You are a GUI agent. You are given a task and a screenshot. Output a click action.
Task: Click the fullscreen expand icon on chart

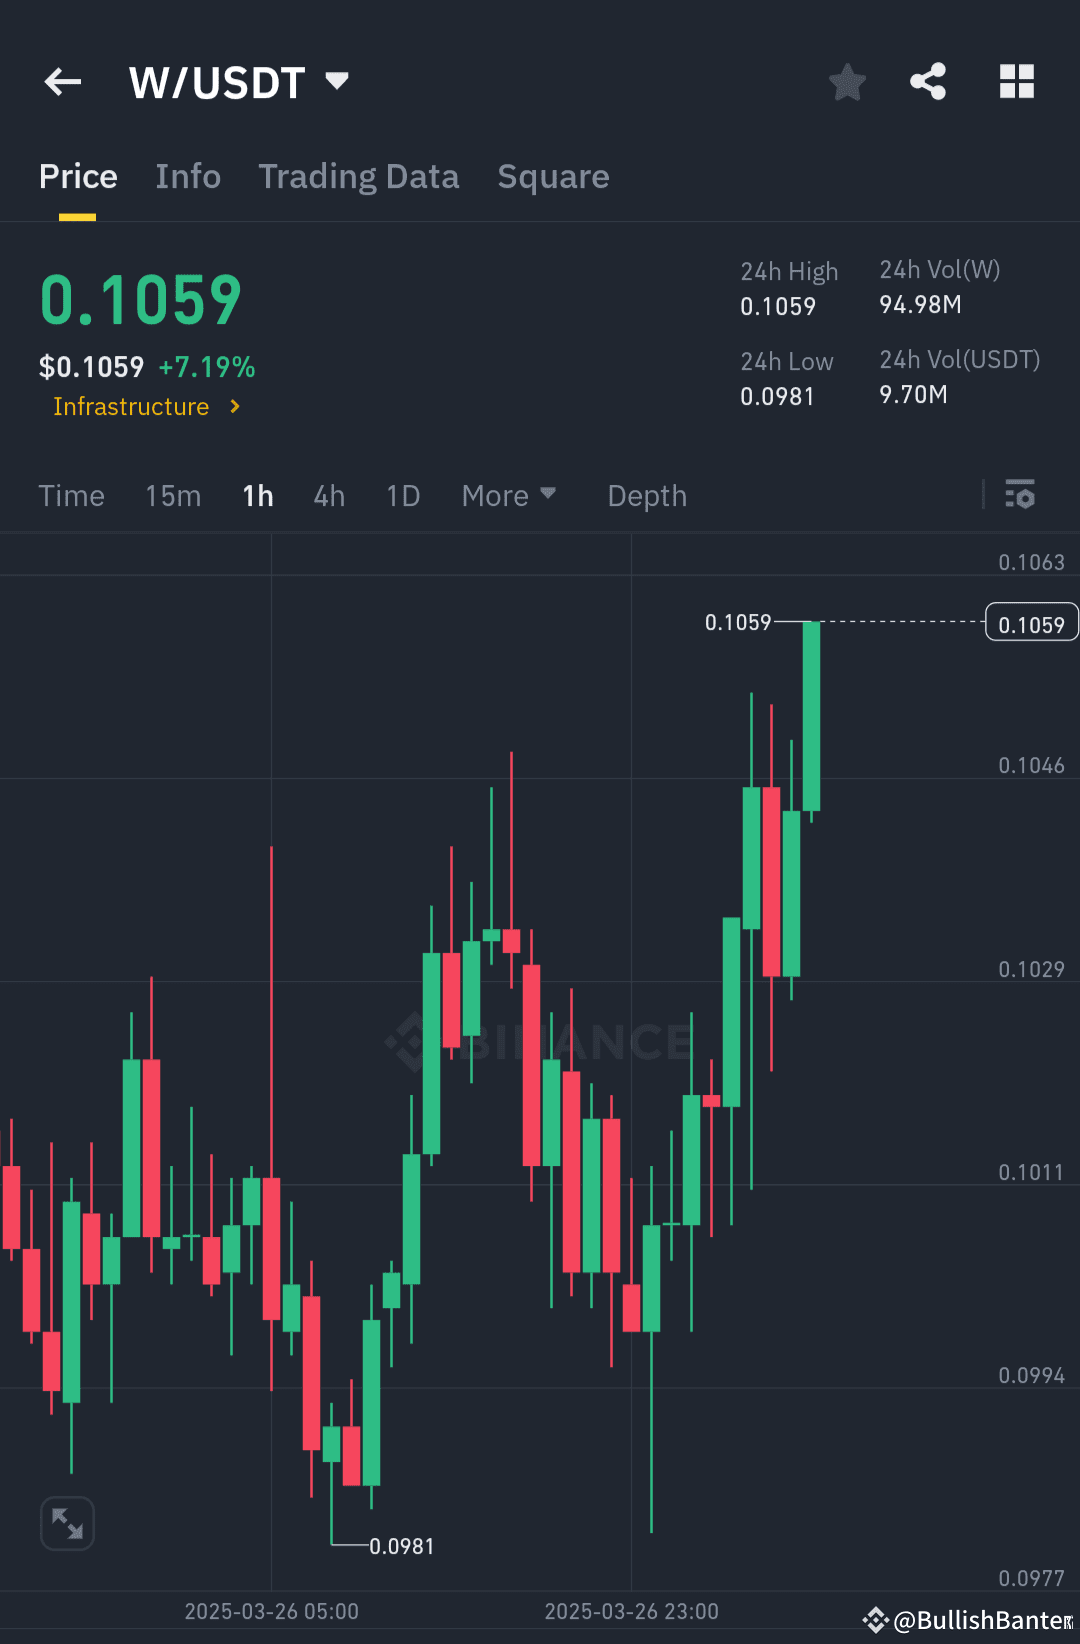66,1522
